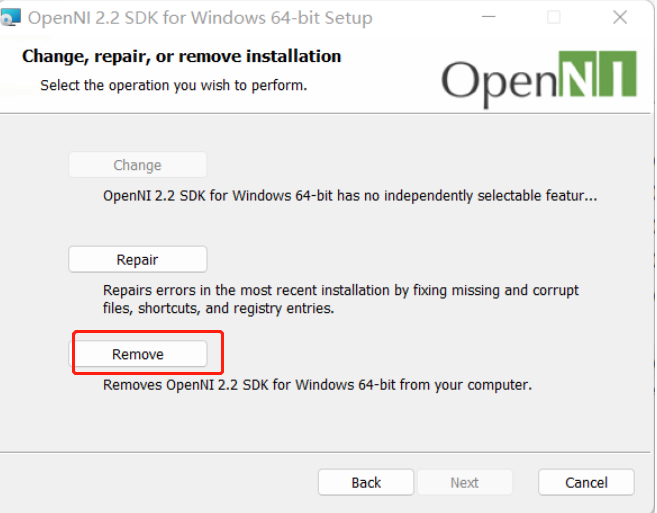657x513 pixels.
Task: Click the greyed-out Change button
Action: tap(138, 165)
